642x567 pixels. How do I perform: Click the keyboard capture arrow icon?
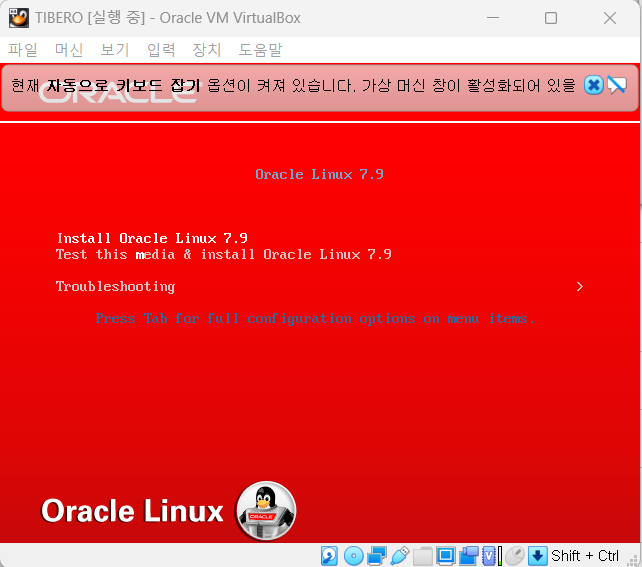[538, 556]
